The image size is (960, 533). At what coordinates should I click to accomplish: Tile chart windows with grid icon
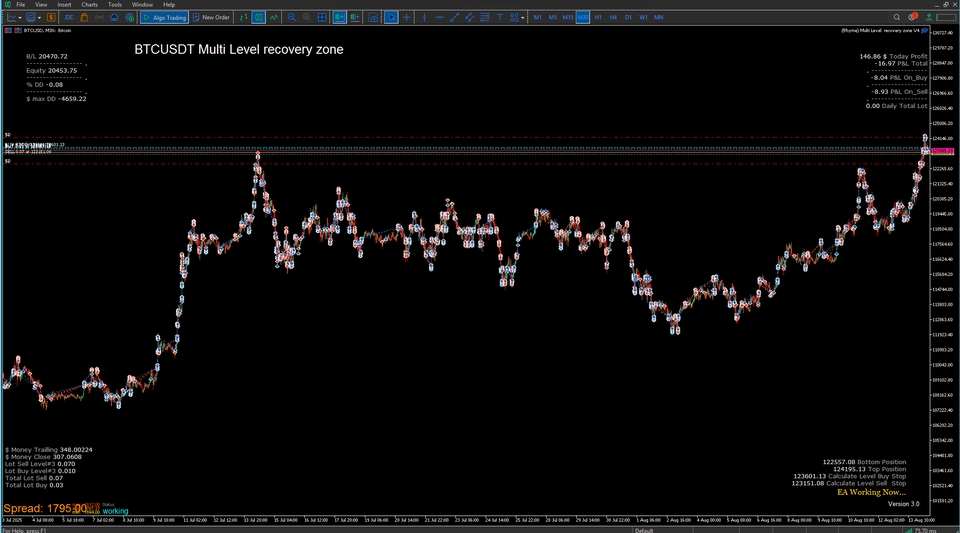(x=324, y=17)
